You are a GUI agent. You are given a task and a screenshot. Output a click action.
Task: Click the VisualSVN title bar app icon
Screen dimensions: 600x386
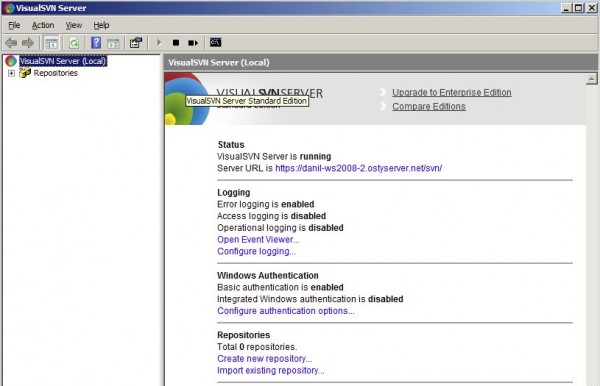tap(8, 8)
